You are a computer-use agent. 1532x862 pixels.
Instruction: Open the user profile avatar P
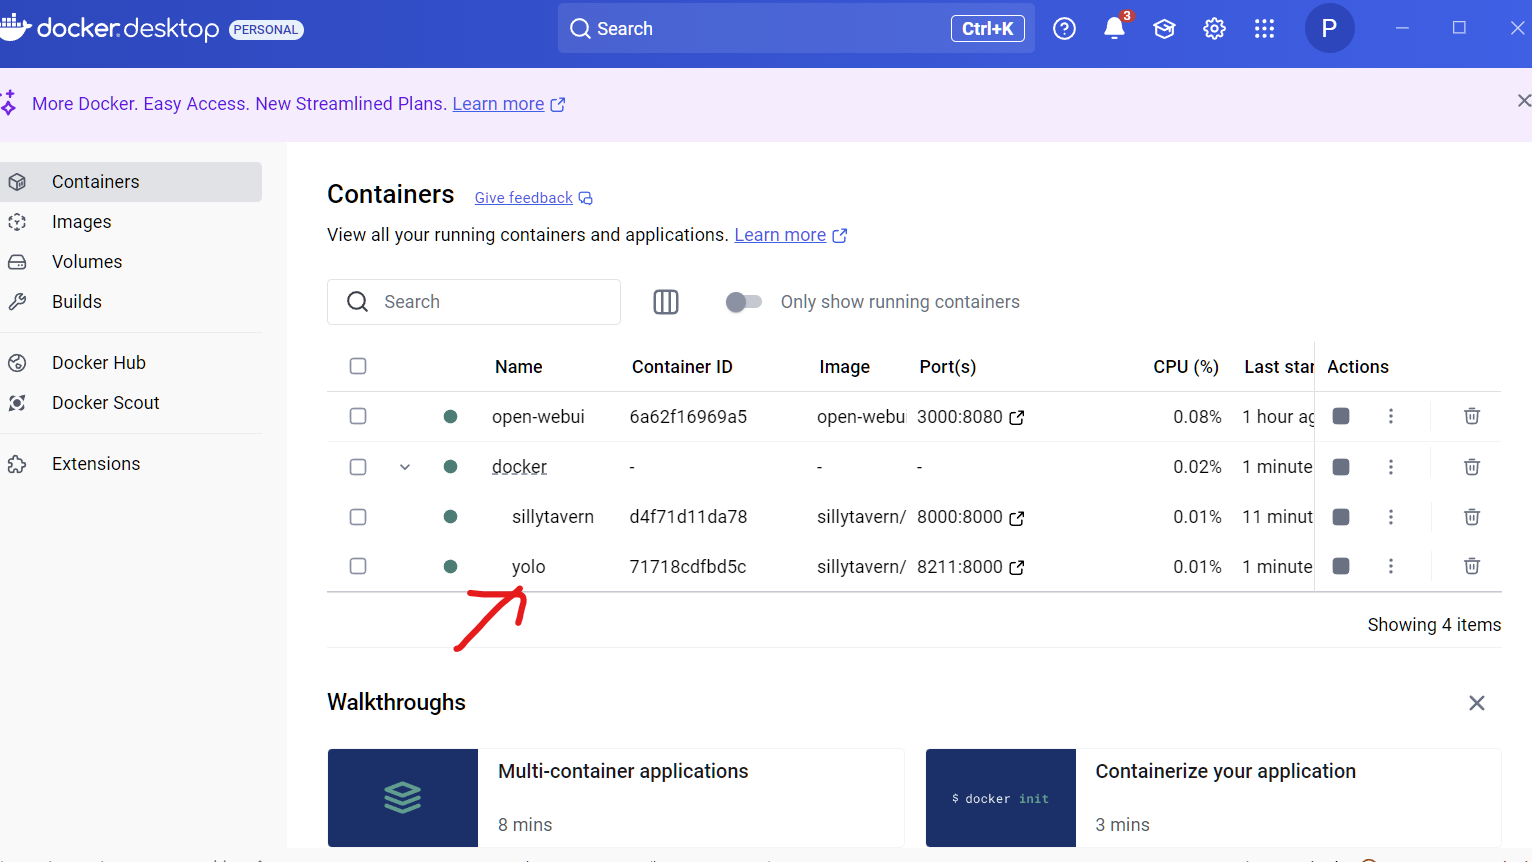[1329, 28]
